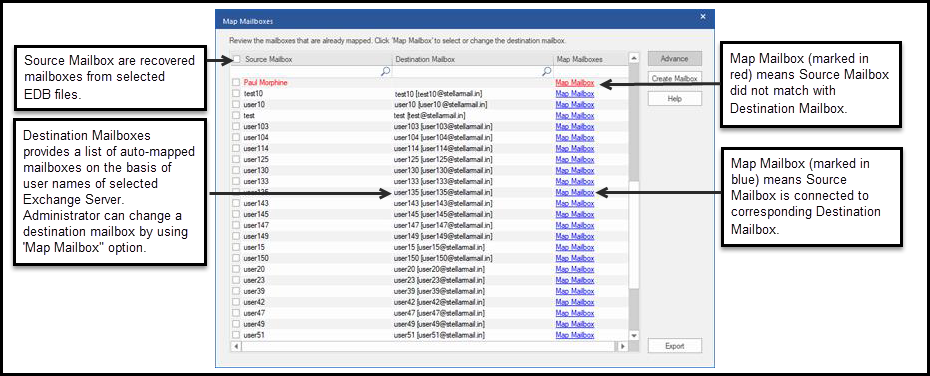Click Map Mailbox link for user49 row
Screen dimensions: 930x376
pyautogui.click(x=575, y=324)
